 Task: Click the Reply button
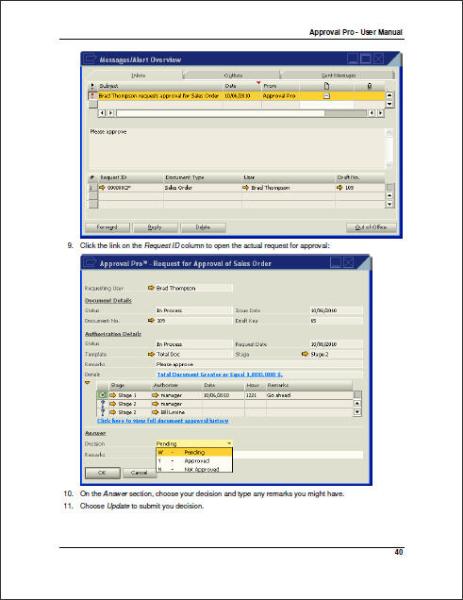point(155,227)
